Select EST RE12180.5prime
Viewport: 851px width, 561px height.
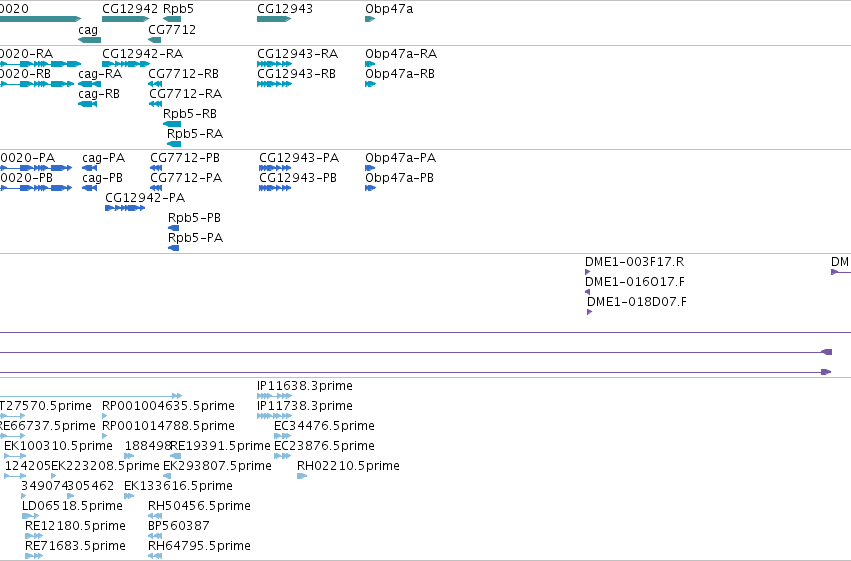75,526
